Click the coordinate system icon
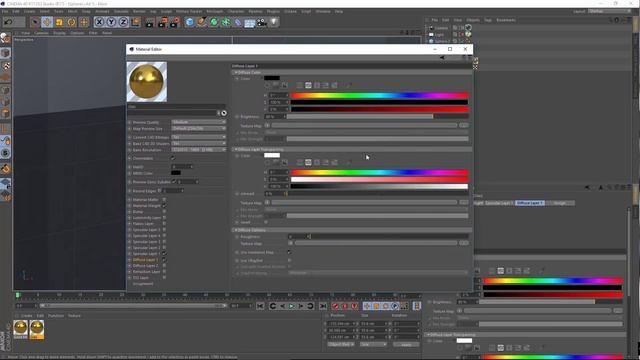The height and width of the screenshot is (360, 640). [x=136, y=22]
